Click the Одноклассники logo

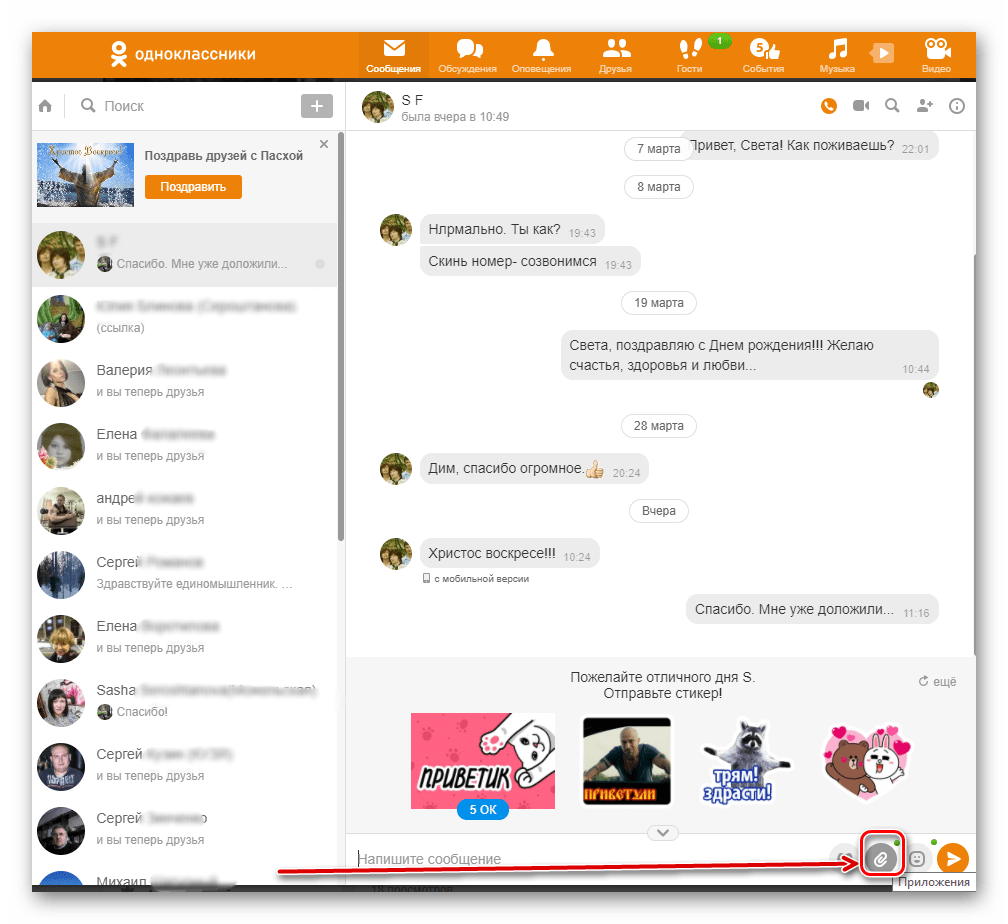(x=183, y=54)
